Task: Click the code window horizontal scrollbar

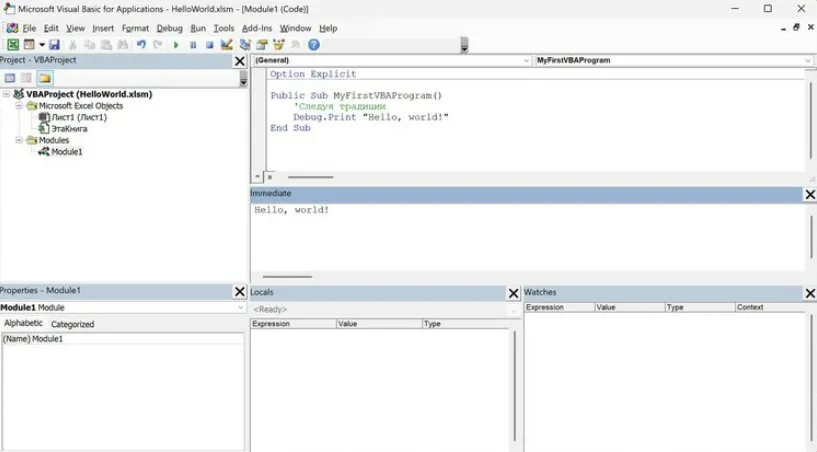Action: pyautogui.click(x=311, y=177)
